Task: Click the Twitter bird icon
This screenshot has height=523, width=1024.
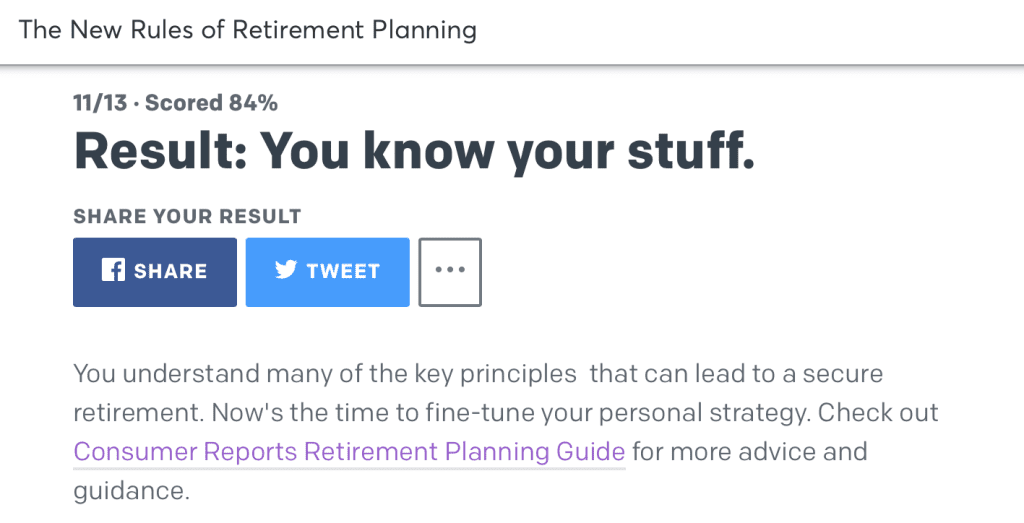Action: coord(286,270)
